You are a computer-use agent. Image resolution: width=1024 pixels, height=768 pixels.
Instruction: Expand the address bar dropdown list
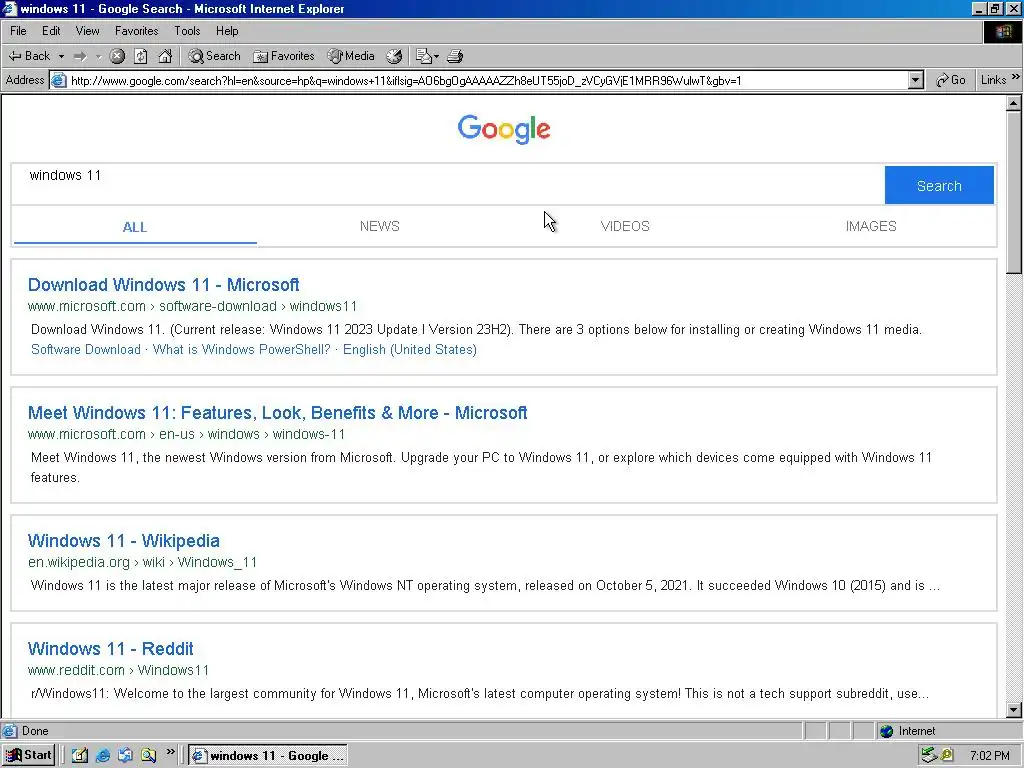tap(916, 80)
